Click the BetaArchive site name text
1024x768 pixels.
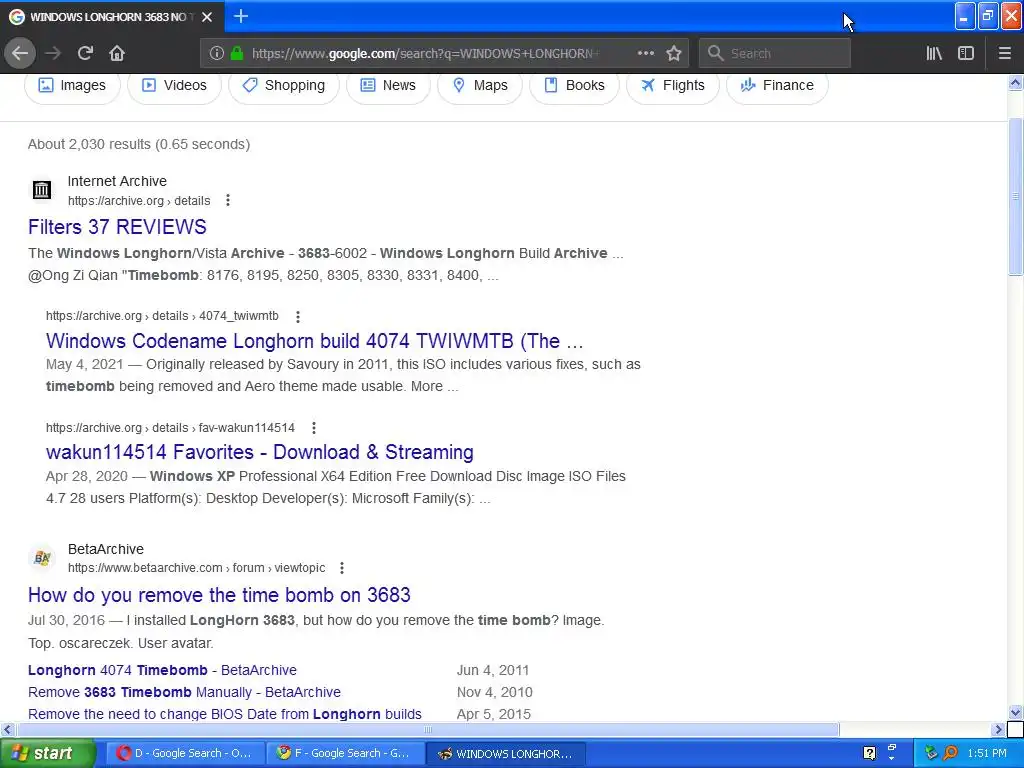point(106,549)
